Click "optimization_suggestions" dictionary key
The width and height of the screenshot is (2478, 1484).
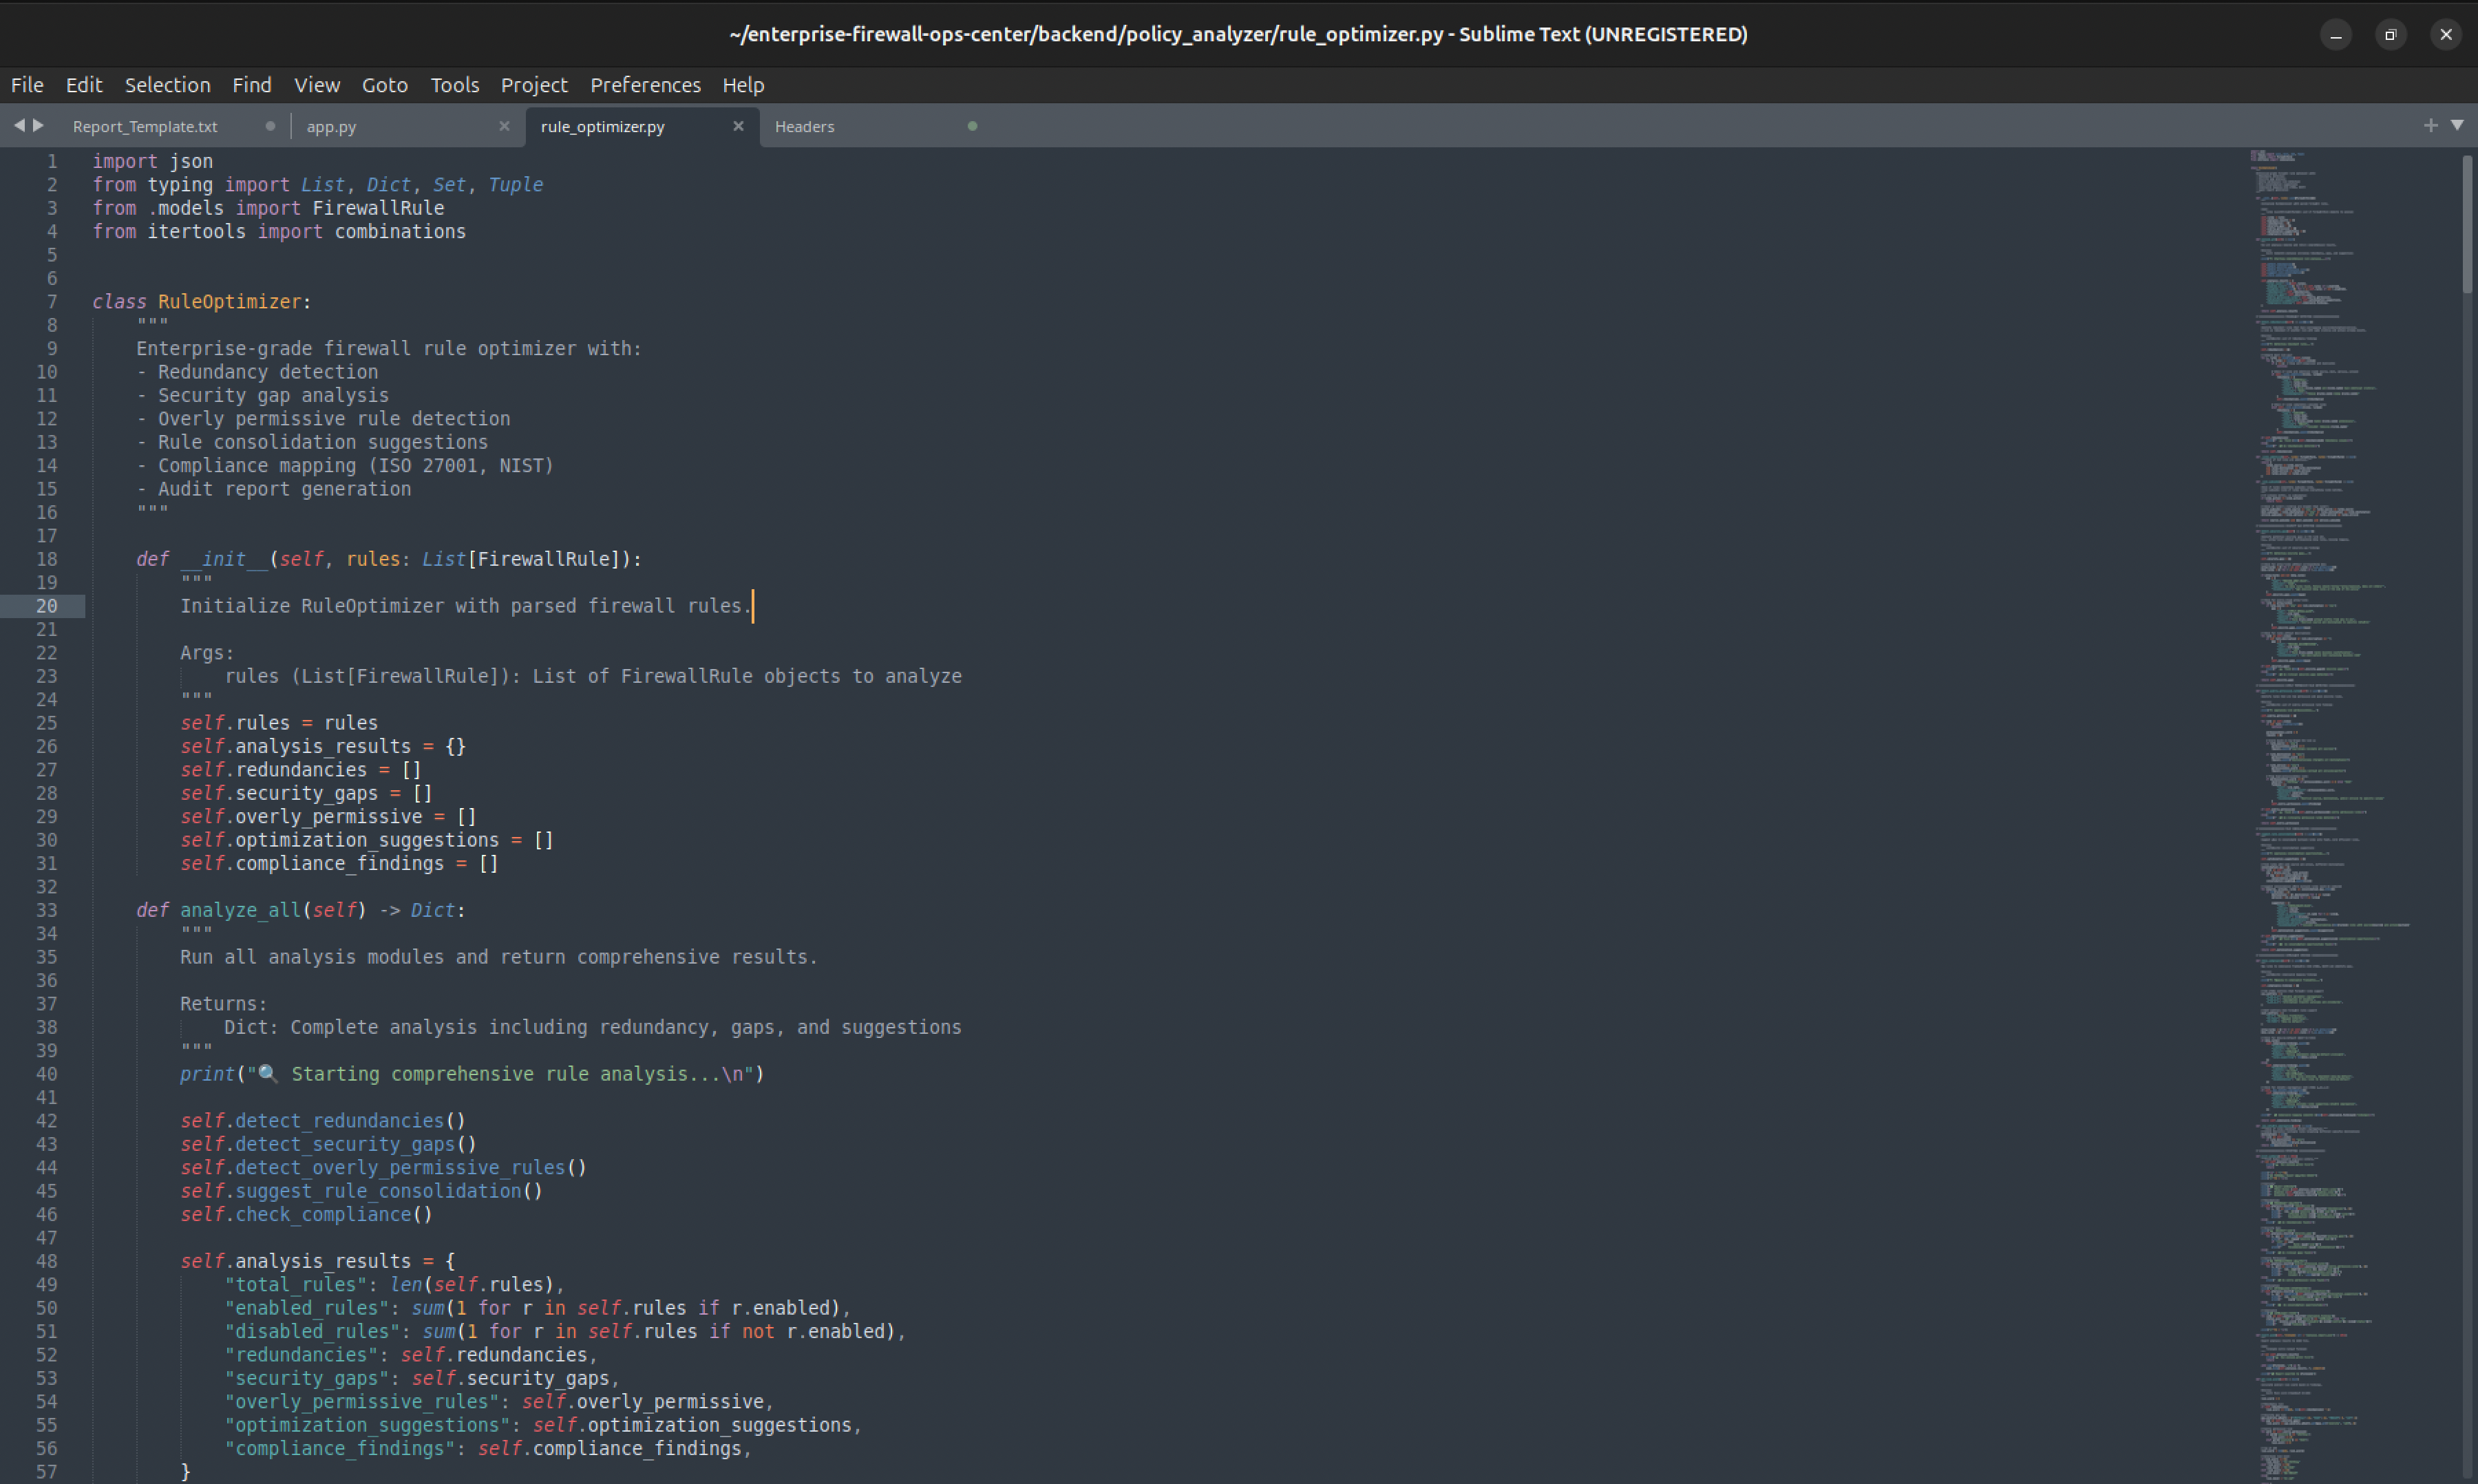pyautogui.click(x=367, y=1425)
